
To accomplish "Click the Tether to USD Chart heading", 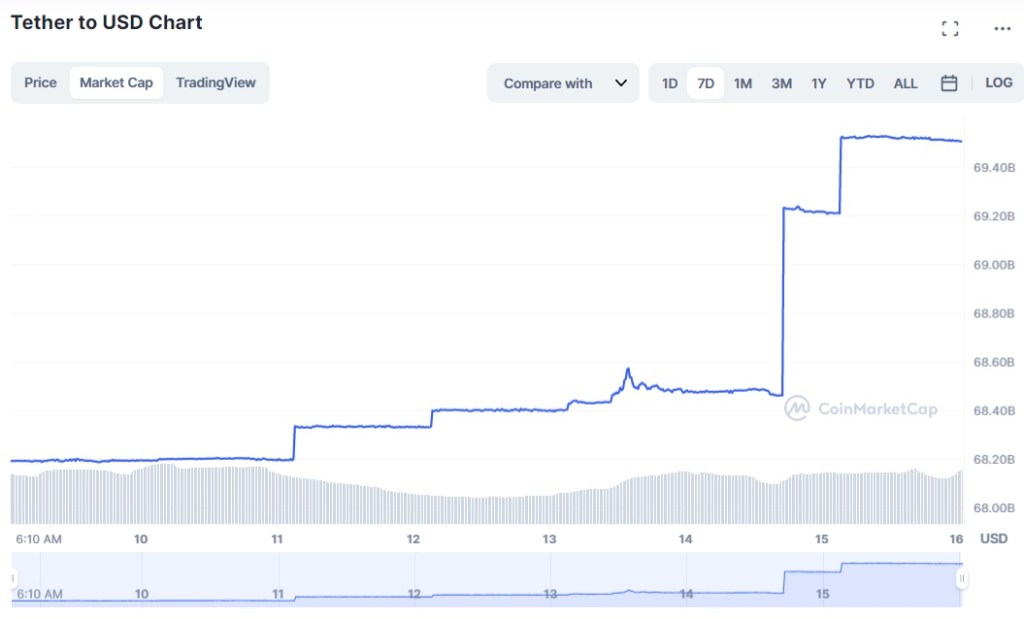I will [x=106, y=22].
